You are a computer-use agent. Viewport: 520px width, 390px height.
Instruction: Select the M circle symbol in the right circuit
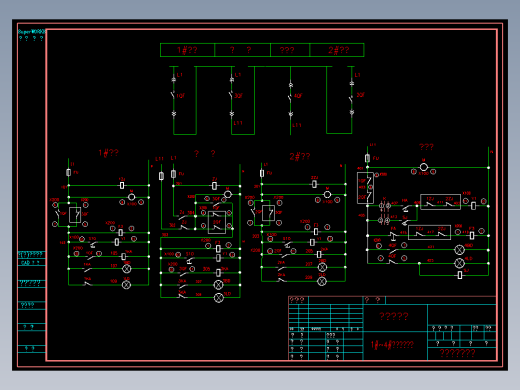424,167
